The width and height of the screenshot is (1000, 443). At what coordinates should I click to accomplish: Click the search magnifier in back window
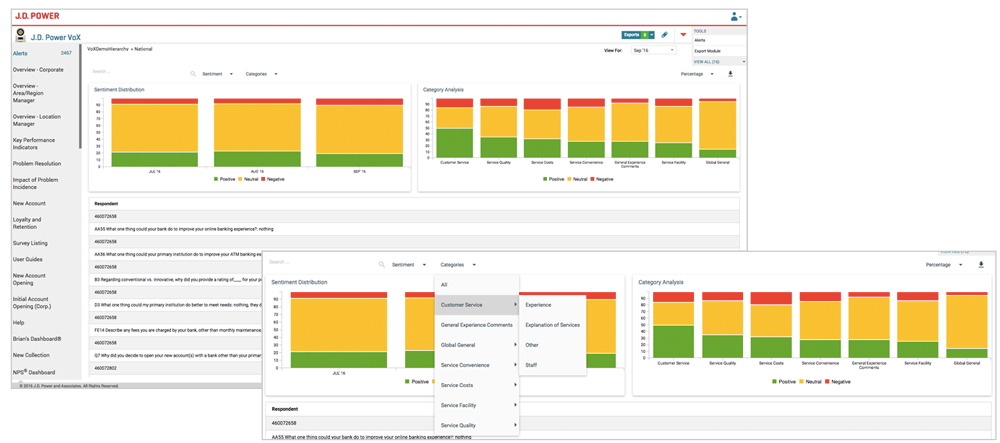[x=193, y=74]
